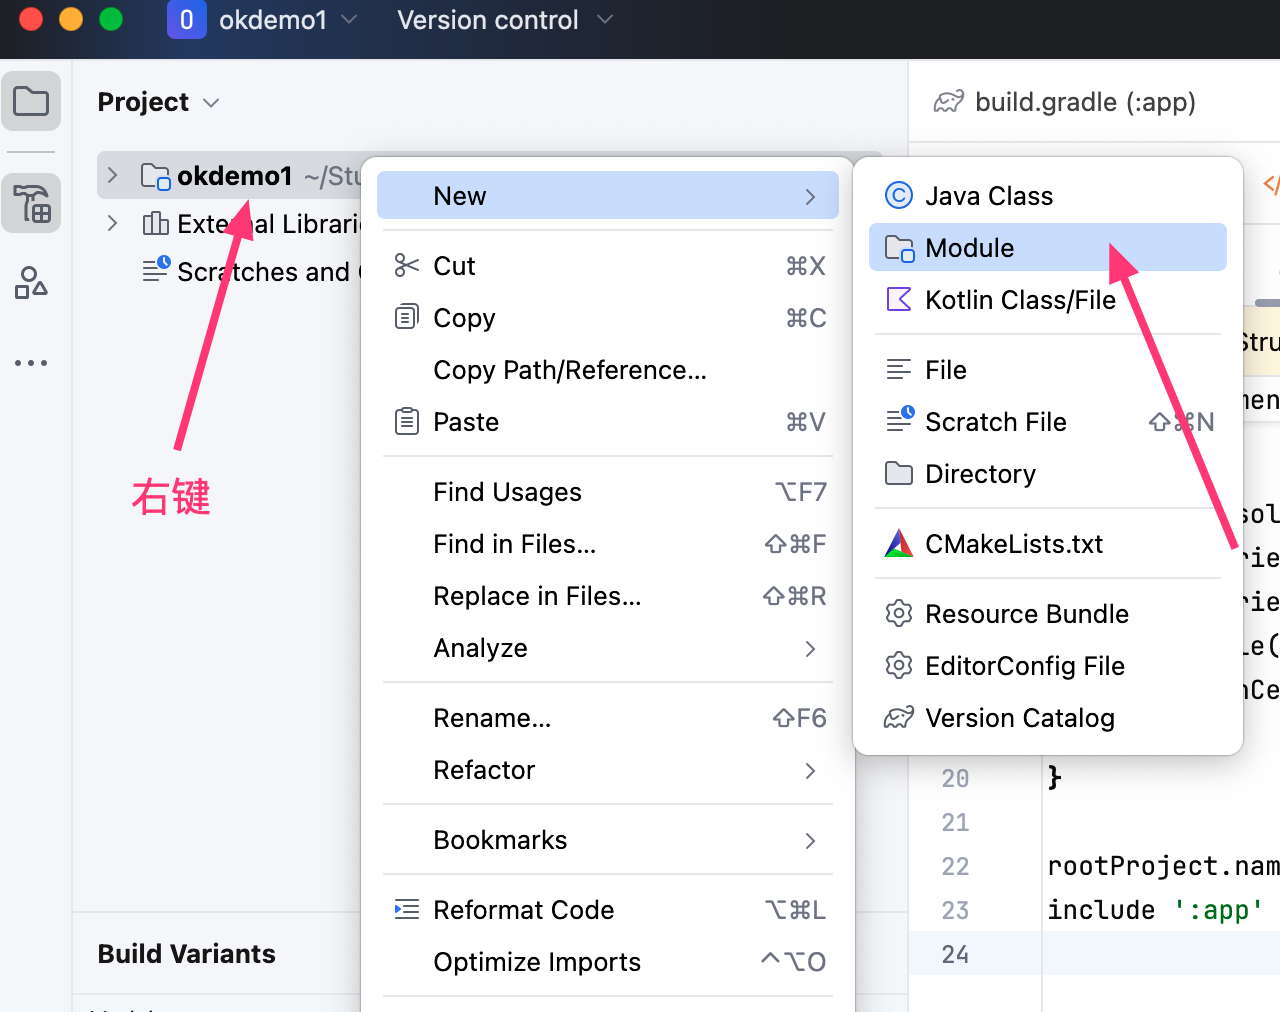Open the New submenu
The height and width of the screenshot is (1012, 1280).
coord(608,196)
